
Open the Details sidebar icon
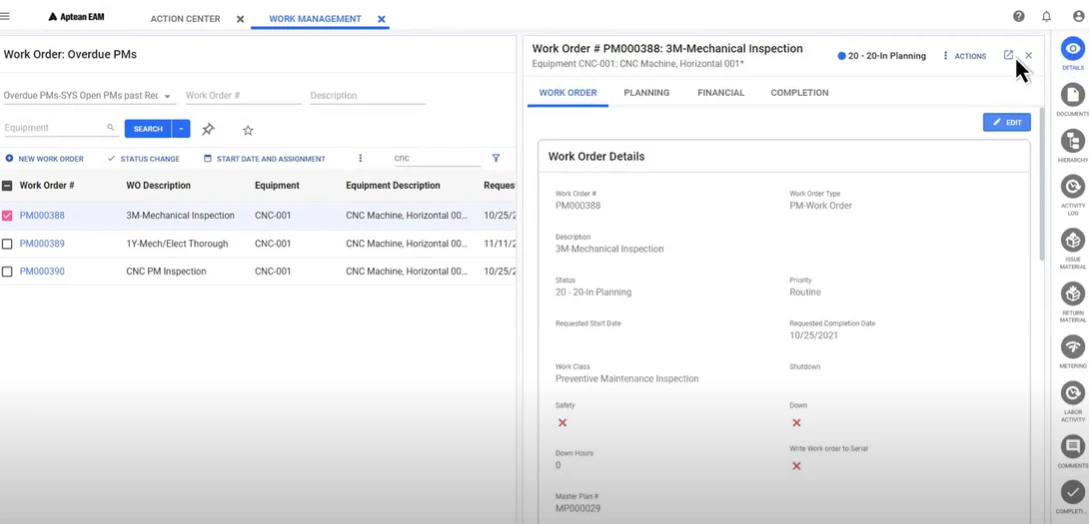(x=1073, y=49)
